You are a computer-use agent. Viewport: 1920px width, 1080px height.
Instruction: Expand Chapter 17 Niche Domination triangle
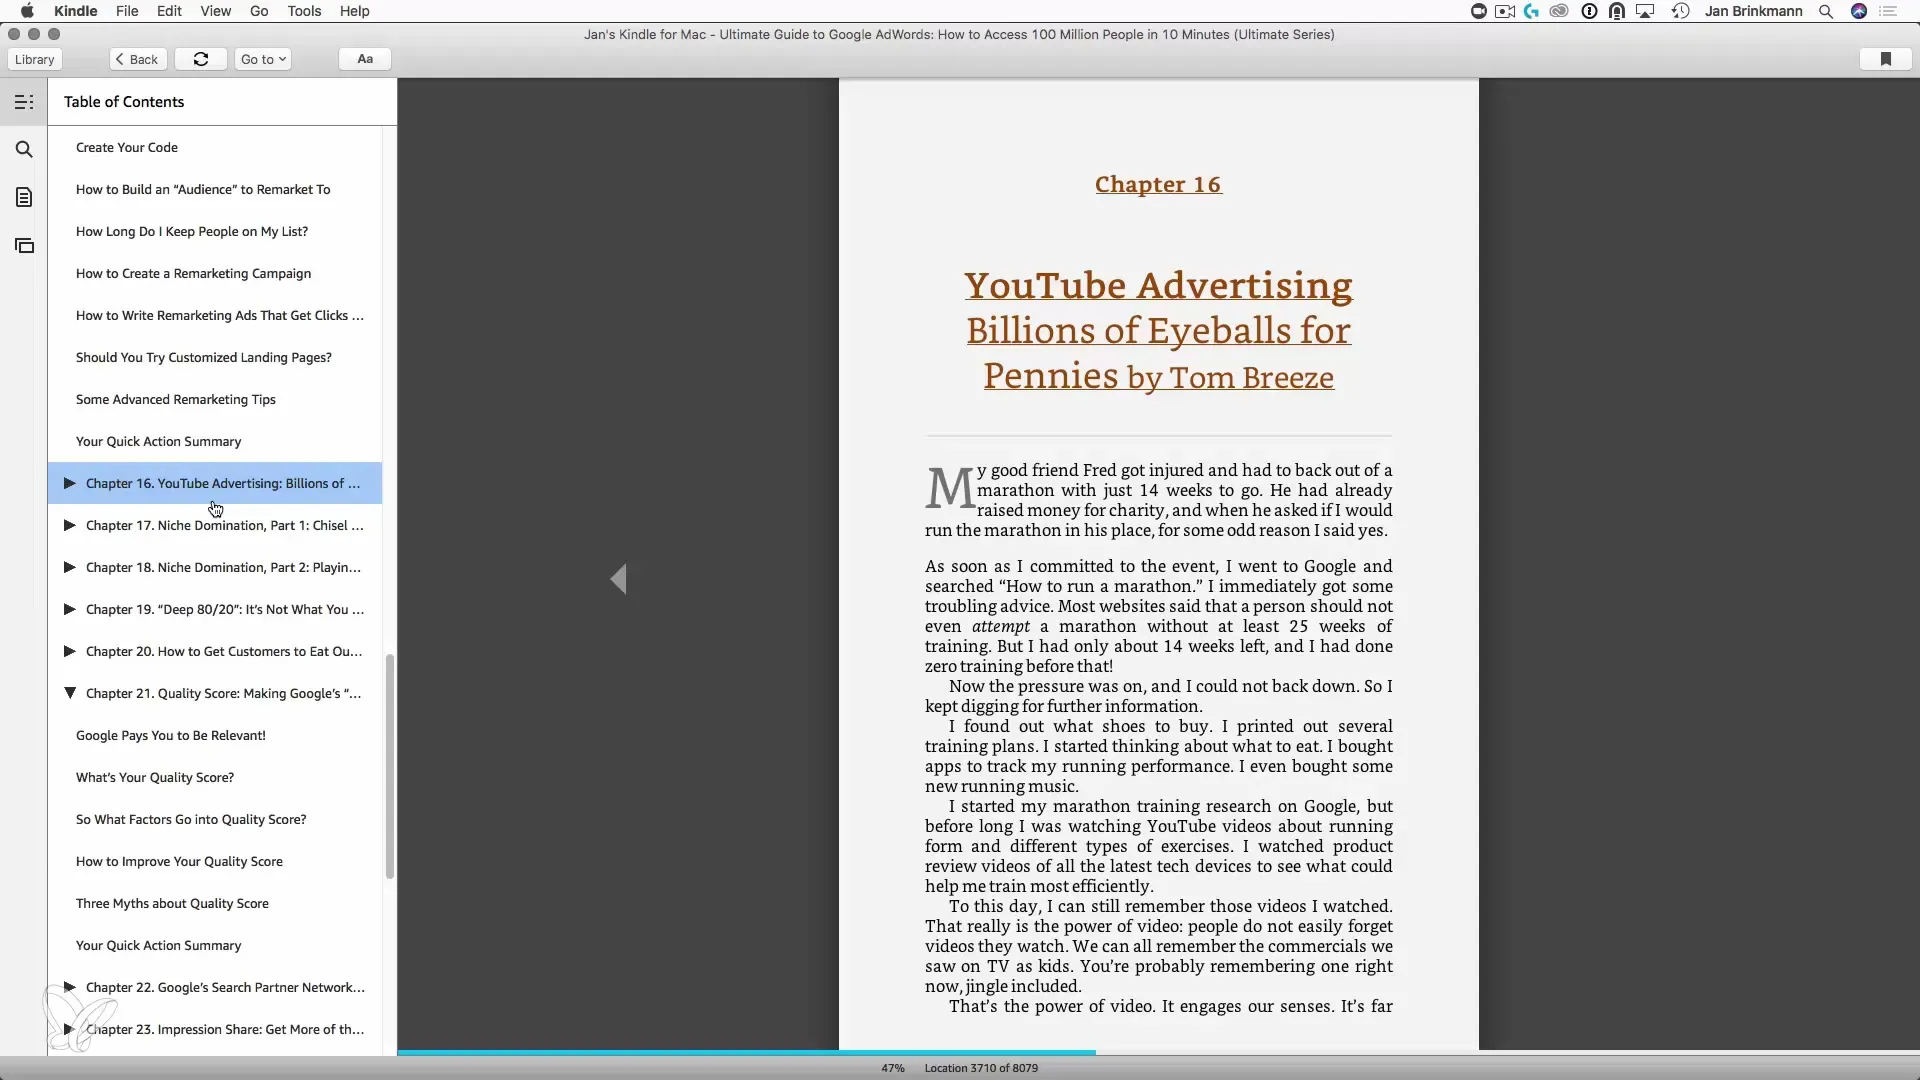coord(70,525)
